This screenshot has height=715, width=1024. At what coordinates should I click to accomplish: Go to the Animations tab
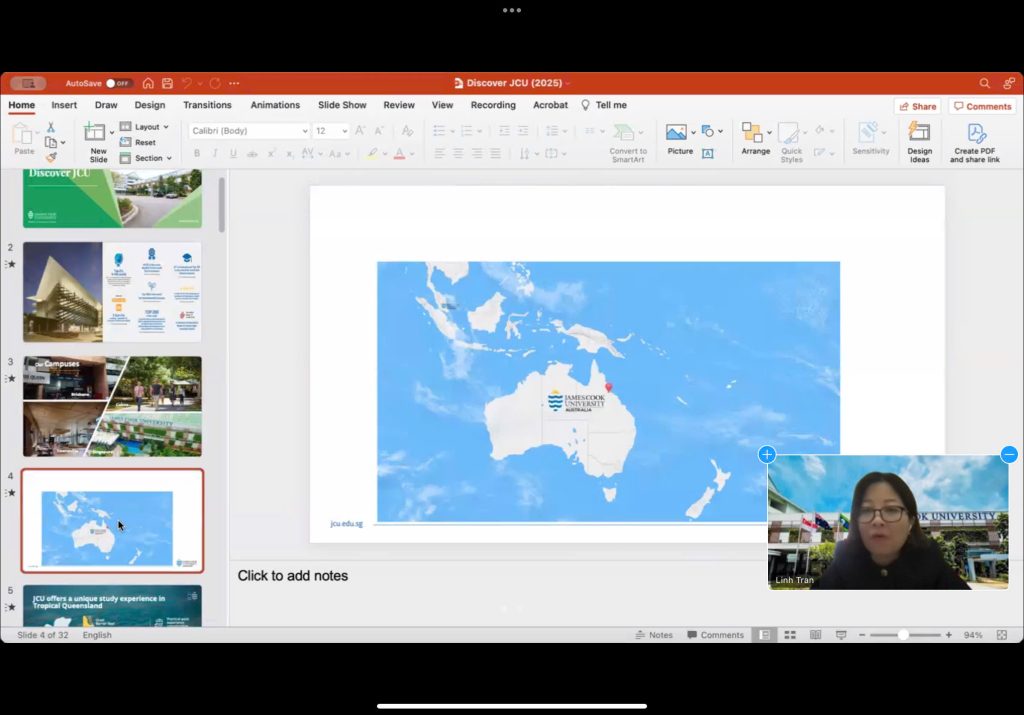click(275, 105)
